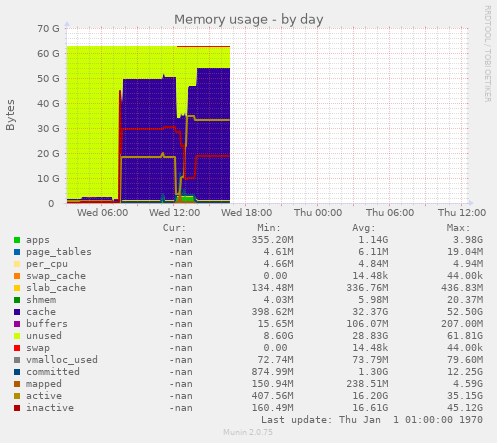This screenshot has height=443, width=497.
Task: Click the page_tables max value 19.04M
Action: (465, 252)
